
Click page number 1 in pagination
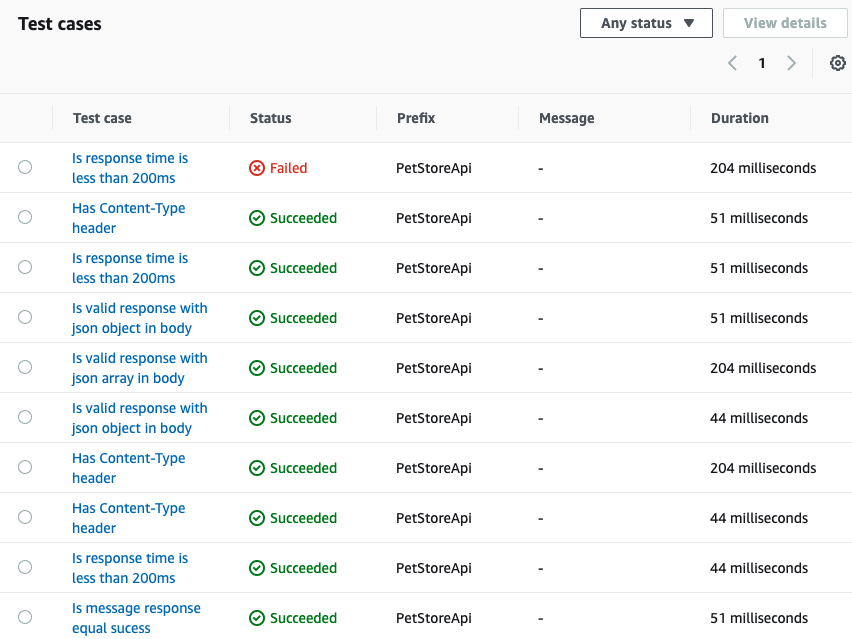click(x=761, y=63)
